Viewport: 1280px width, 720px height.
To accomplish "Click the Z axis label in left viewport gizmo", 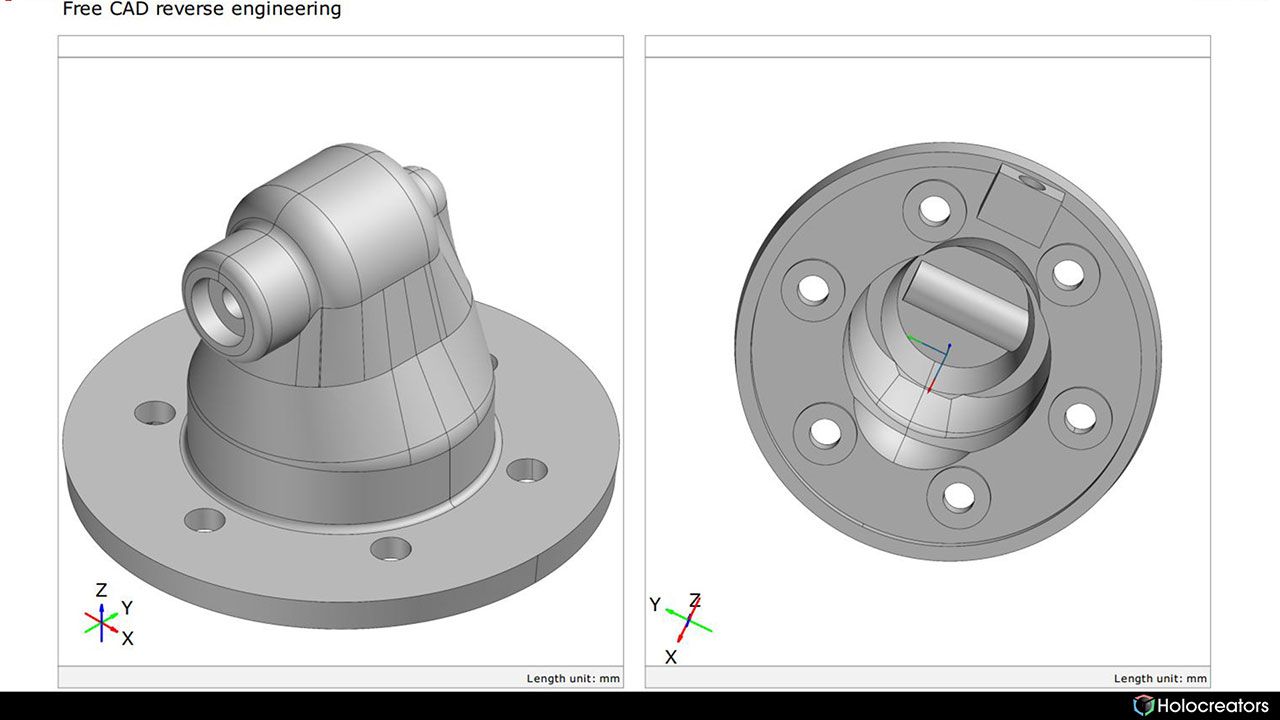I will [101, 590].
